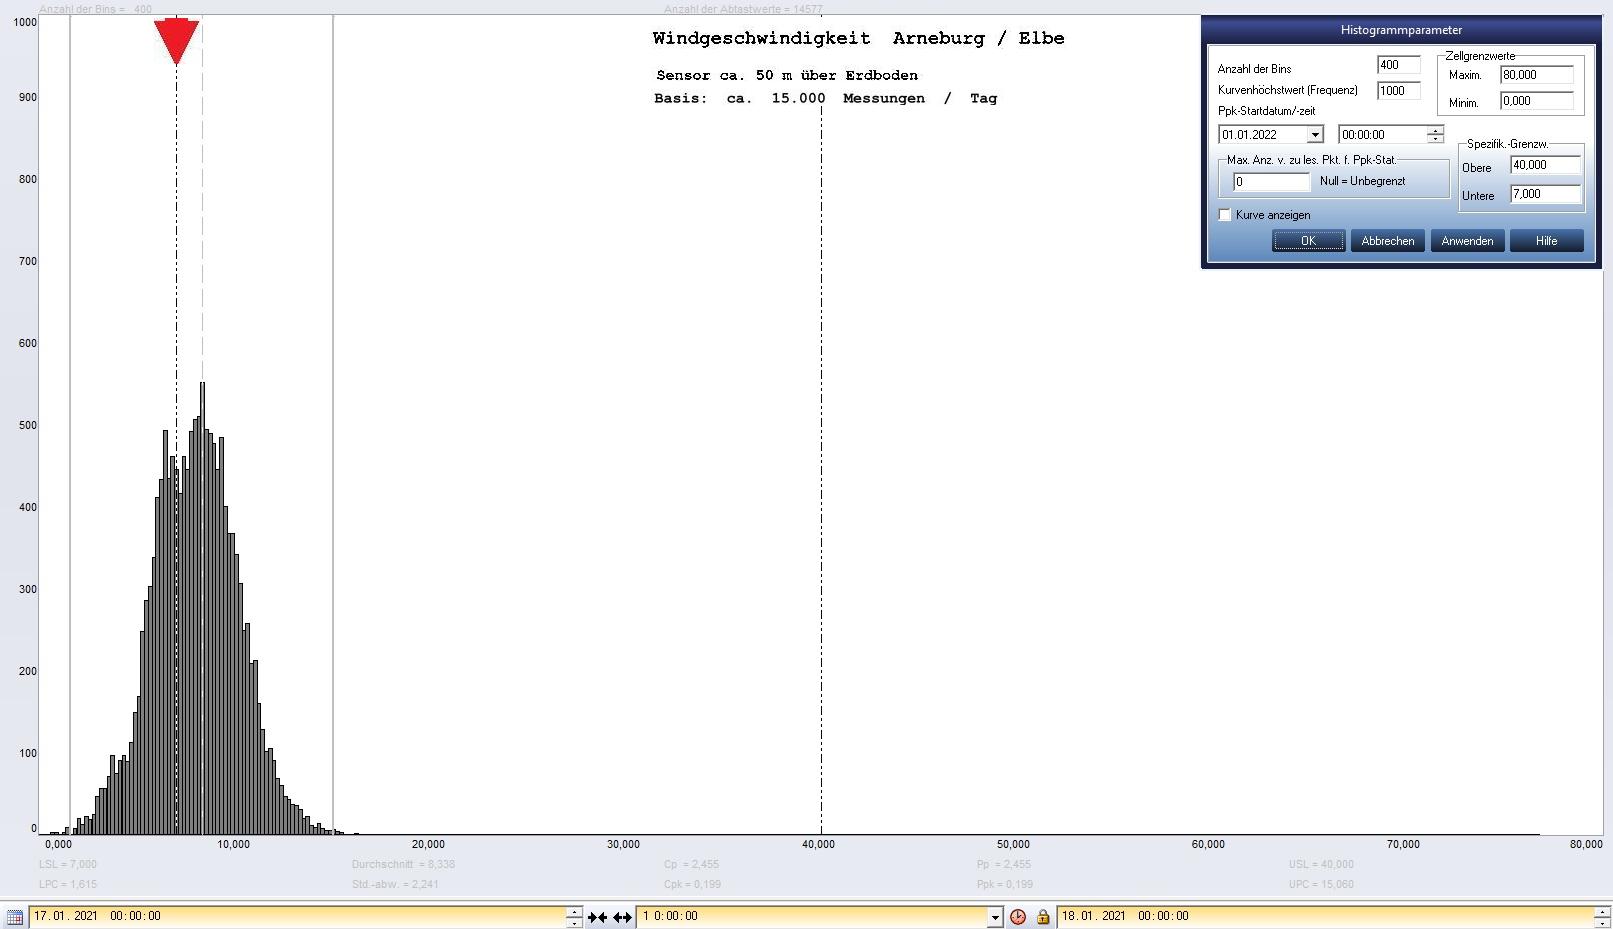Click the Ppk start time spinner arrows

pyautogui.click(x=1435, y=135)
